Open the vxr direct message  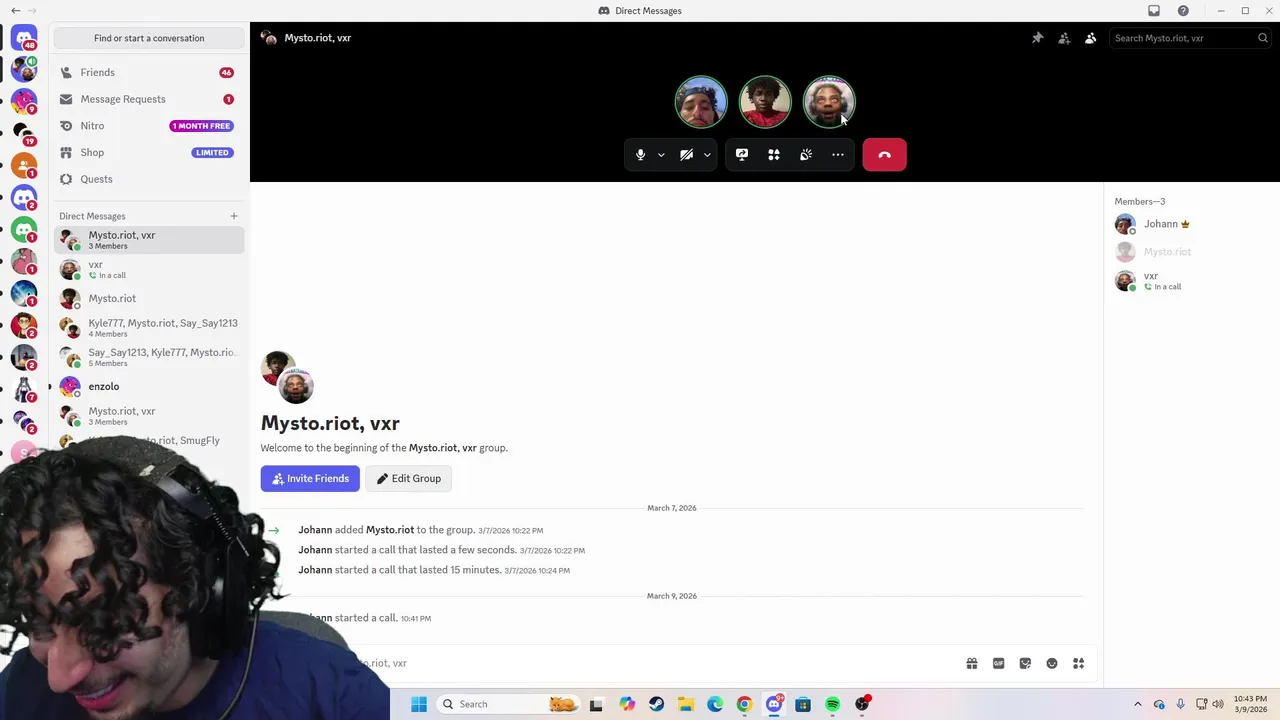(x=148, y=269)
